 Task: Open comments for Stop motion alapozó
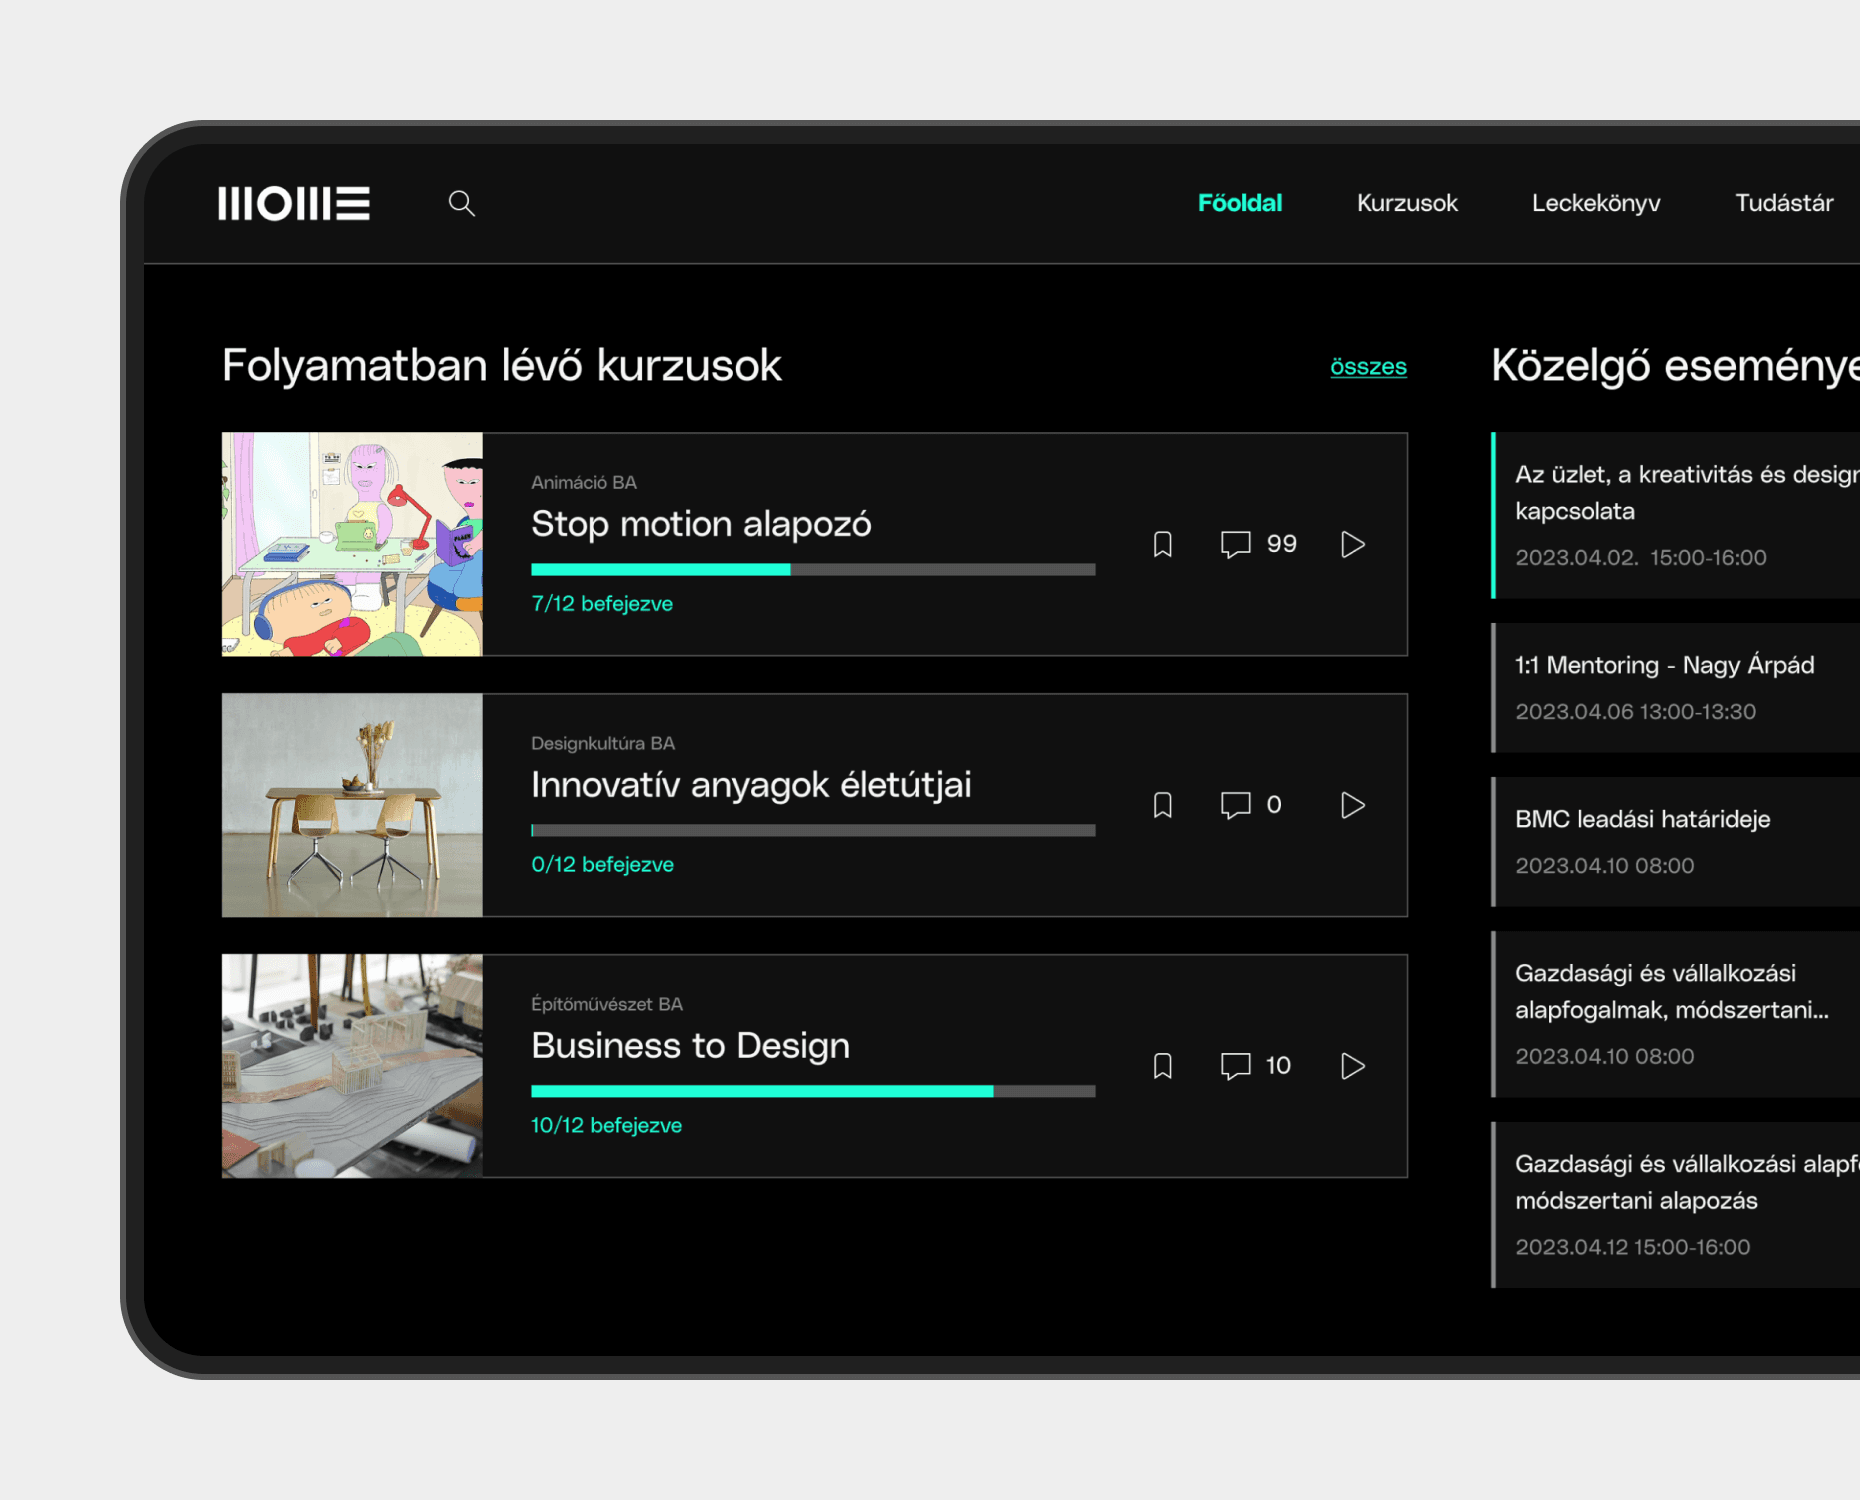tap(1236, 544)
